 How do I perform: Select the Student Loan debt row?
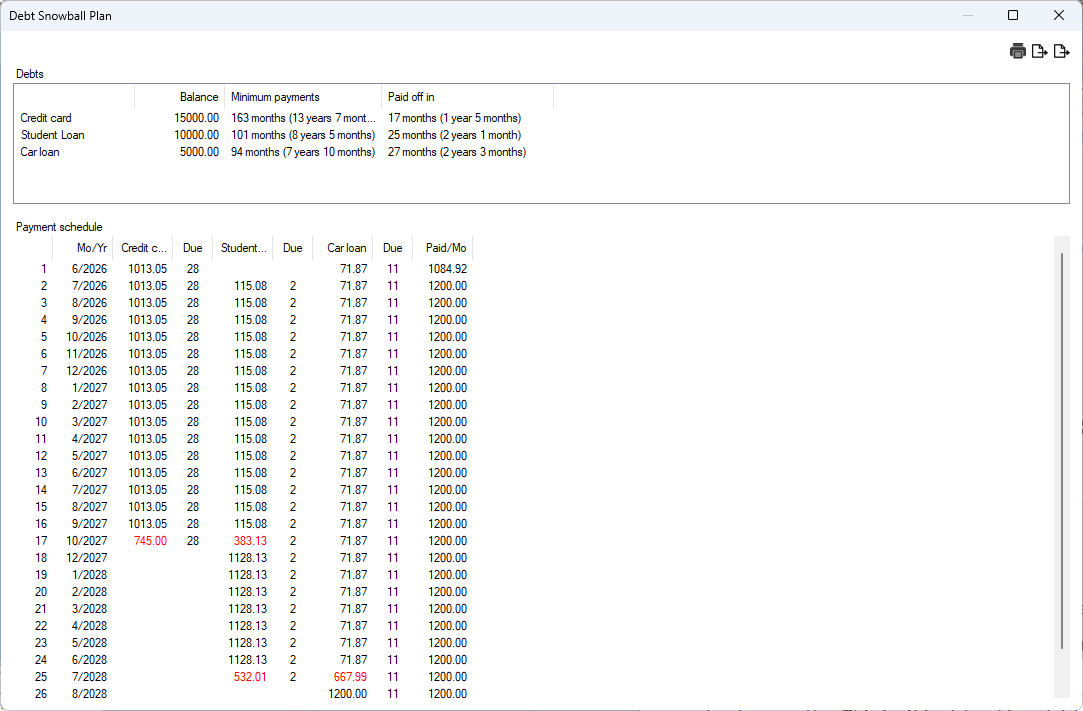[x=52, y=135]
